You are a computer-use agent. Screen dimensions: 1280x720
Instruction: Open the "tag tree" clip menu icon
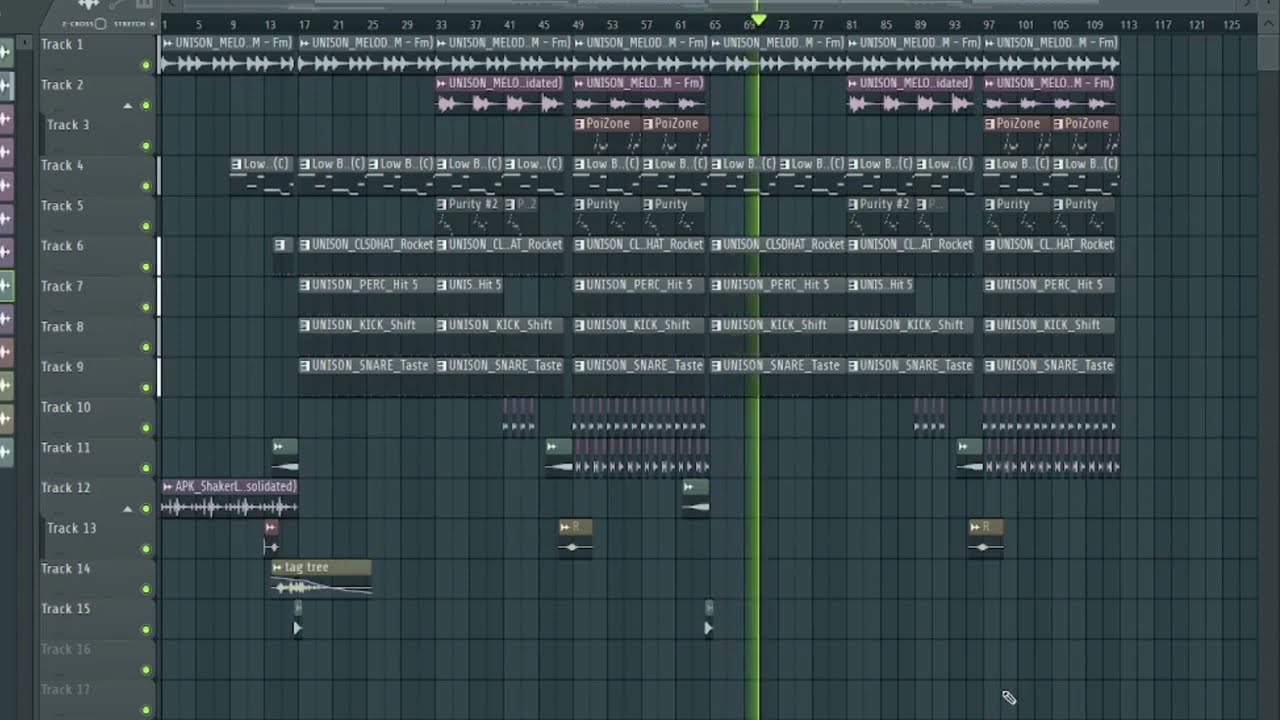click(277, 567)
